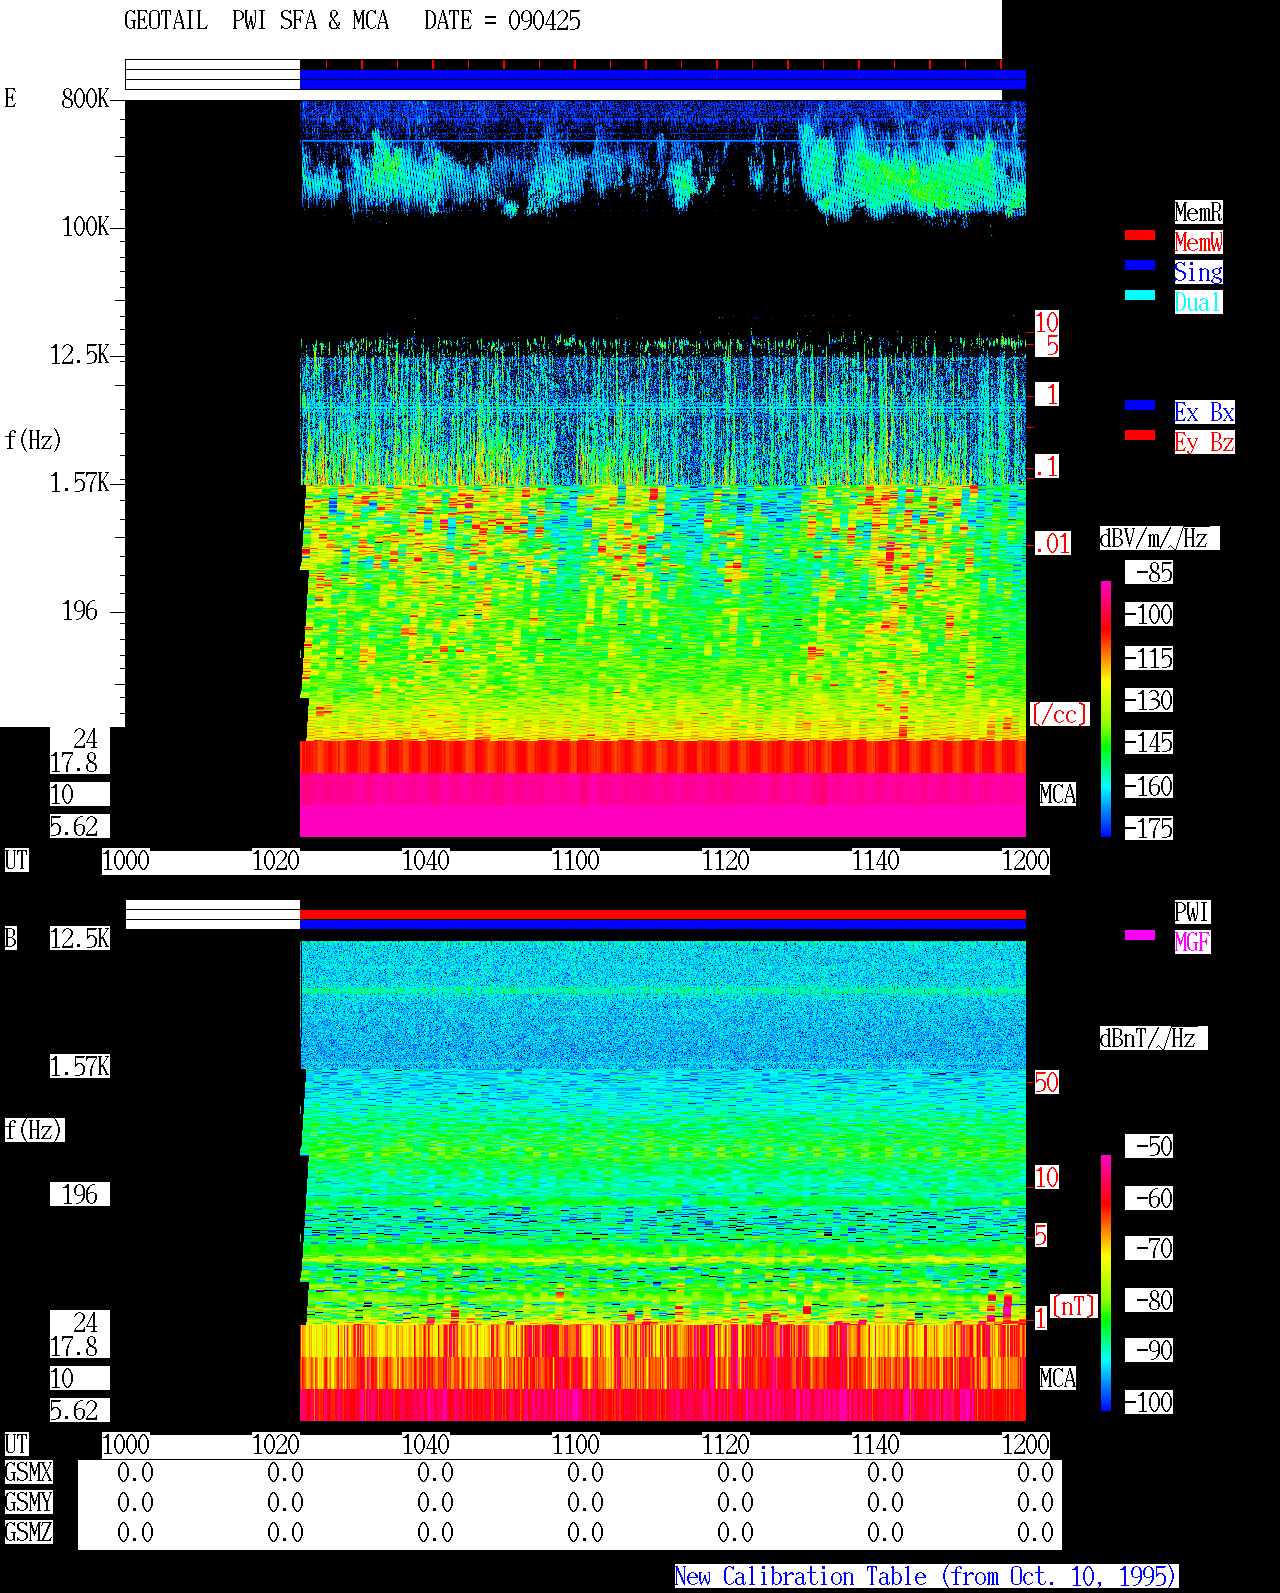Click the GSMY row label
The image size is (1280, 1593).
[x=28, y=1502]
